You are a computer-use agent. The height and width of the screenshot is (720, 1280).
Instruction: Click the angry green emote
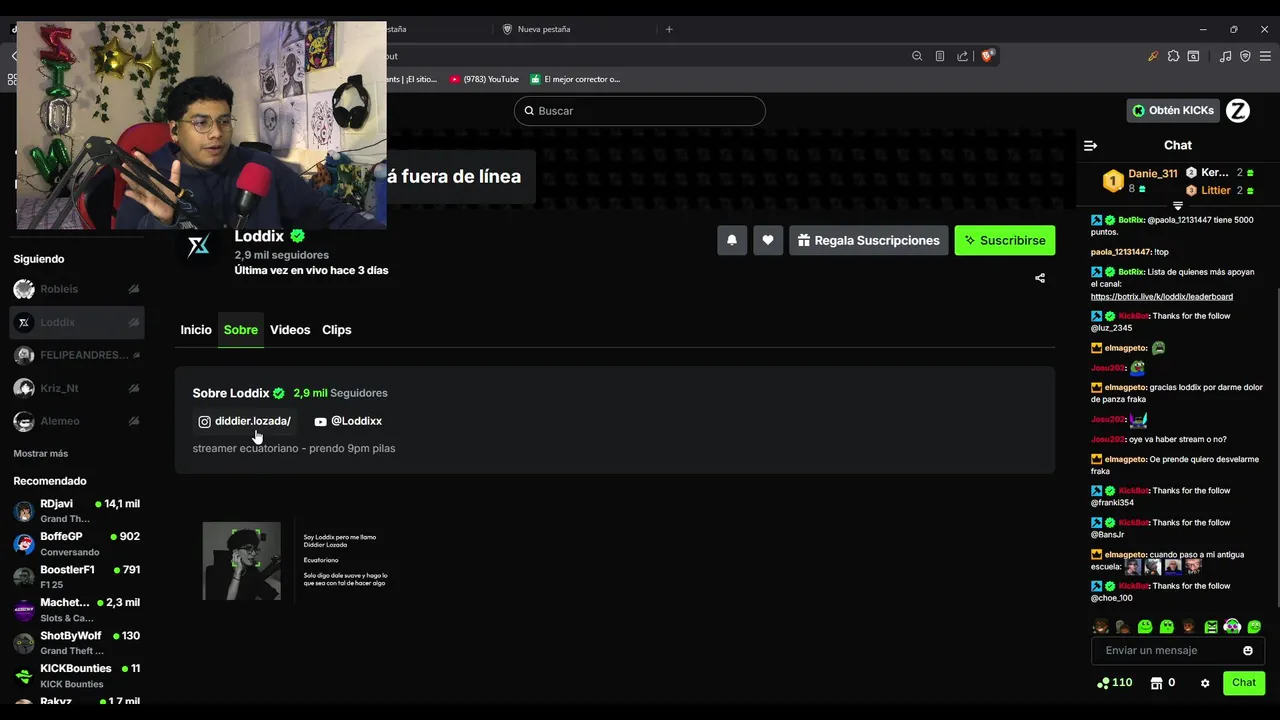click(1211, 627)
